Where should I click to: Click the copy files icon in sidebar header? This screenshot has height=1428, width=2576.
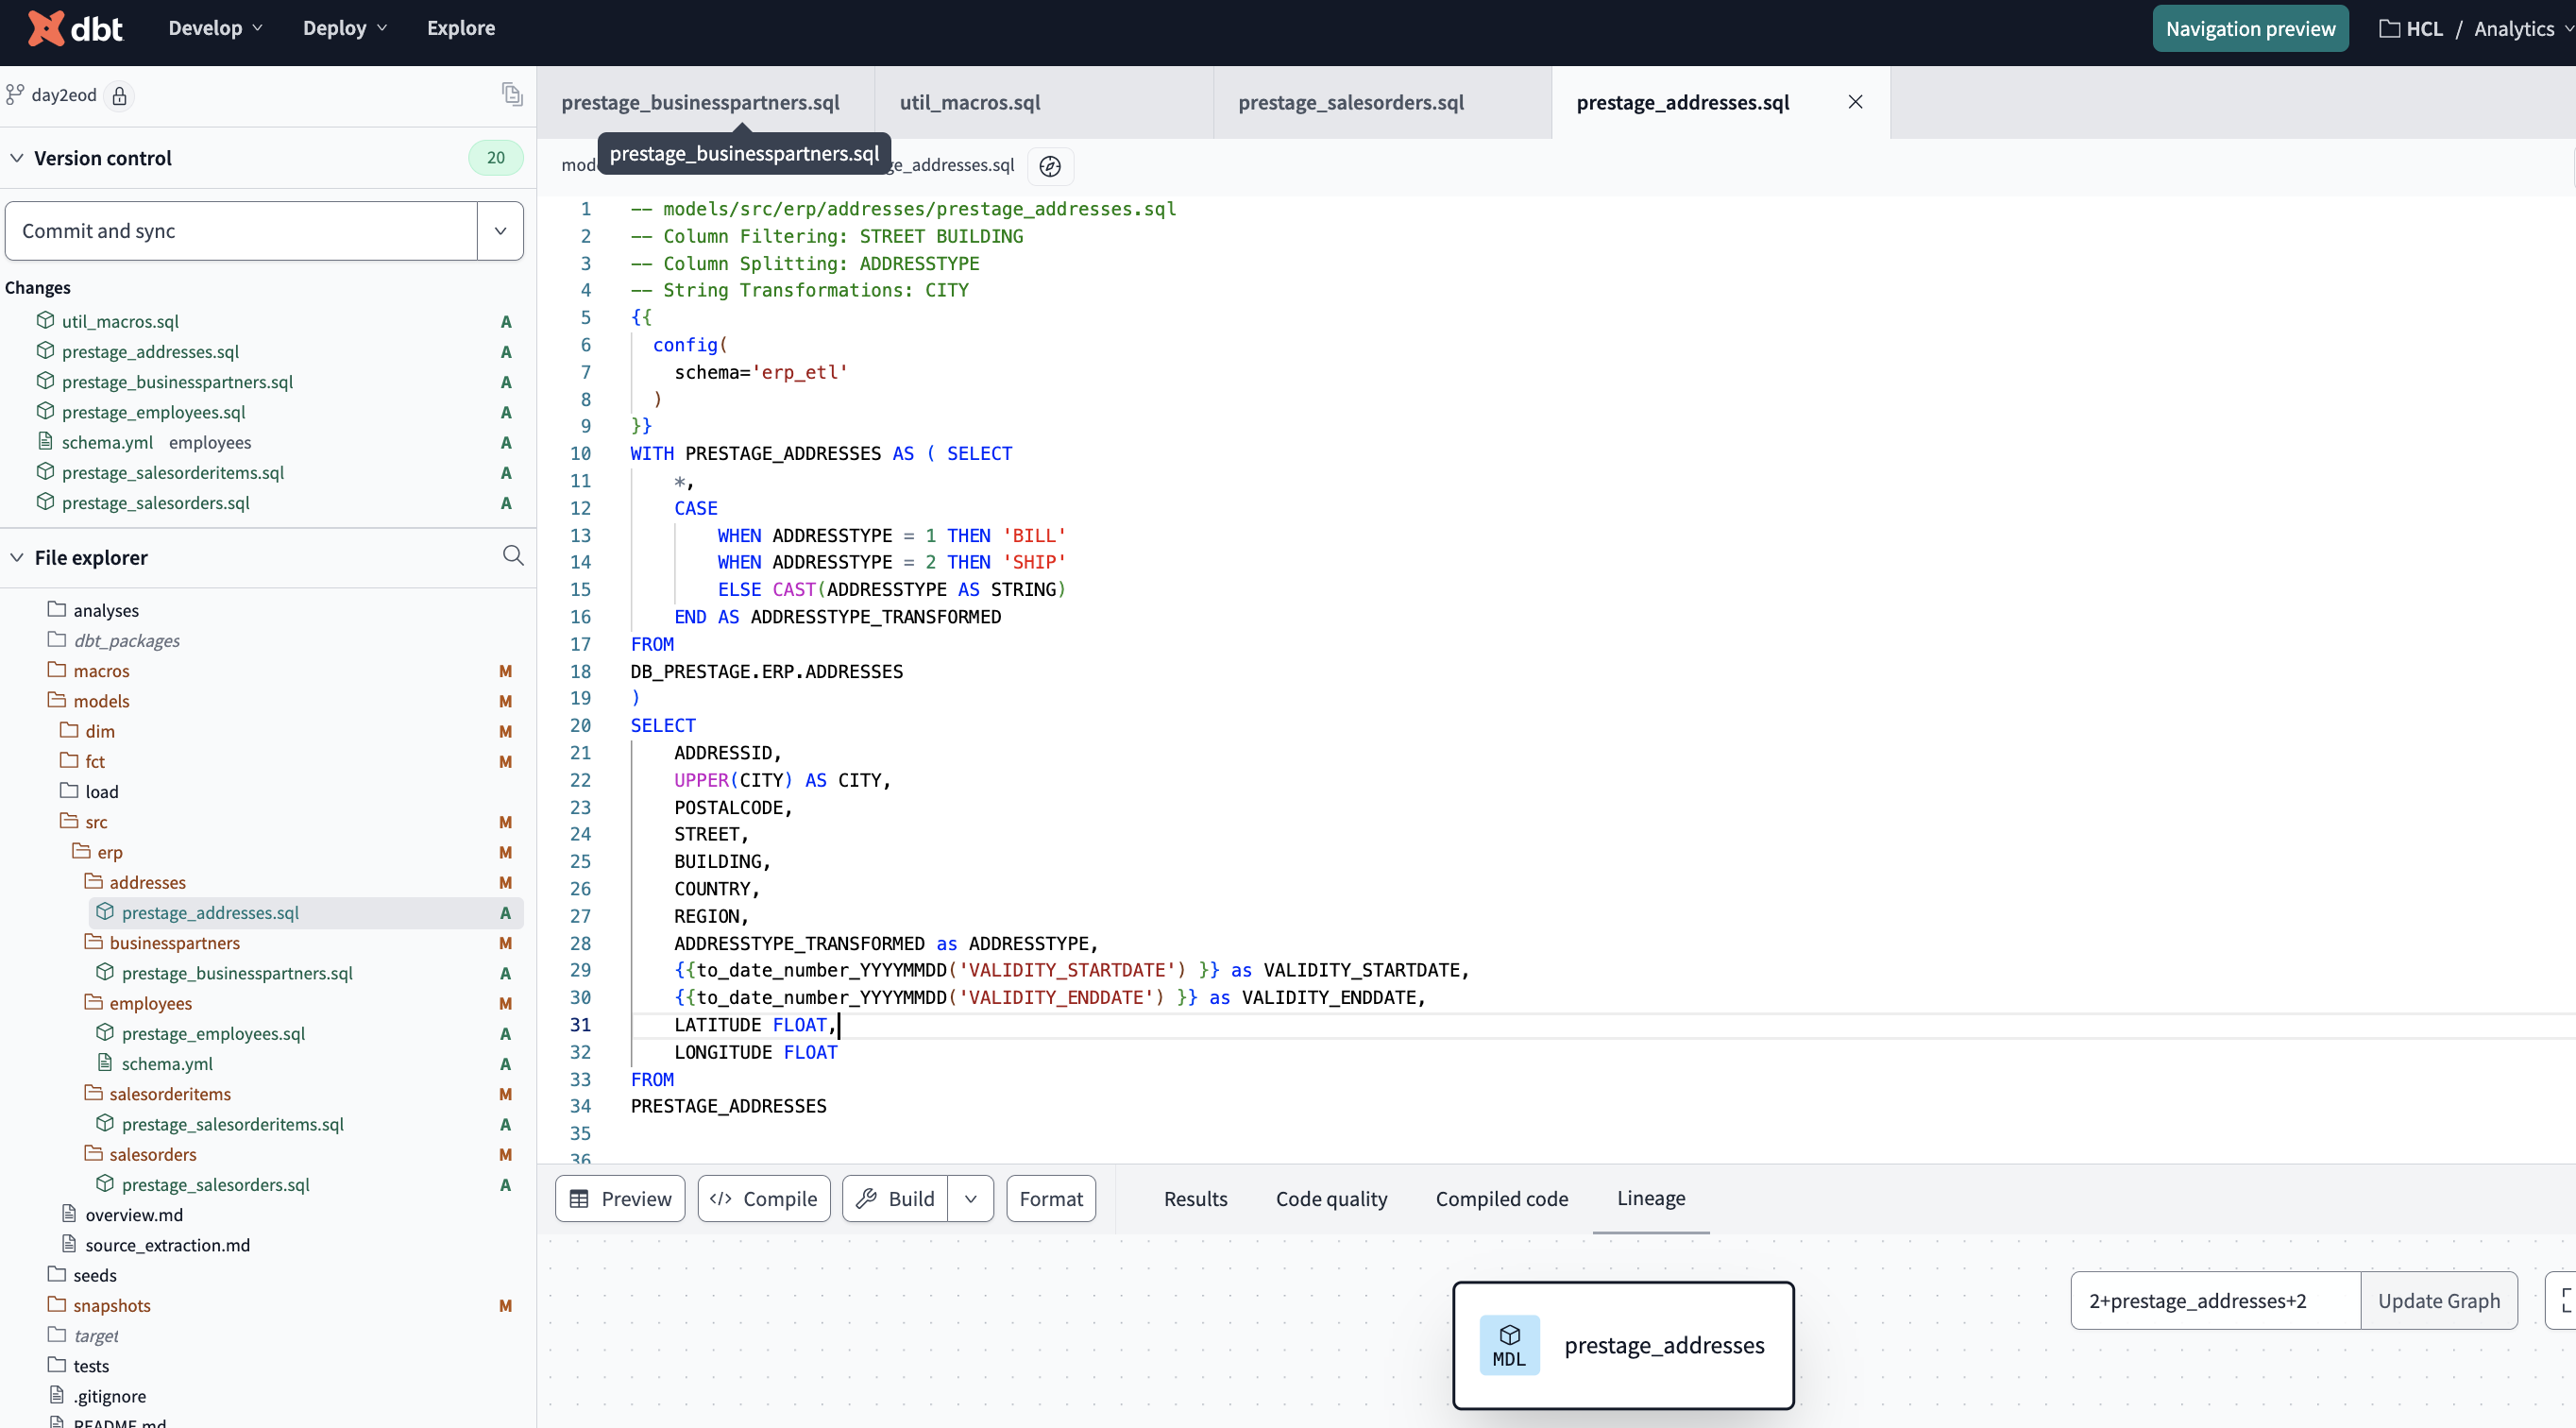[512, 95]
